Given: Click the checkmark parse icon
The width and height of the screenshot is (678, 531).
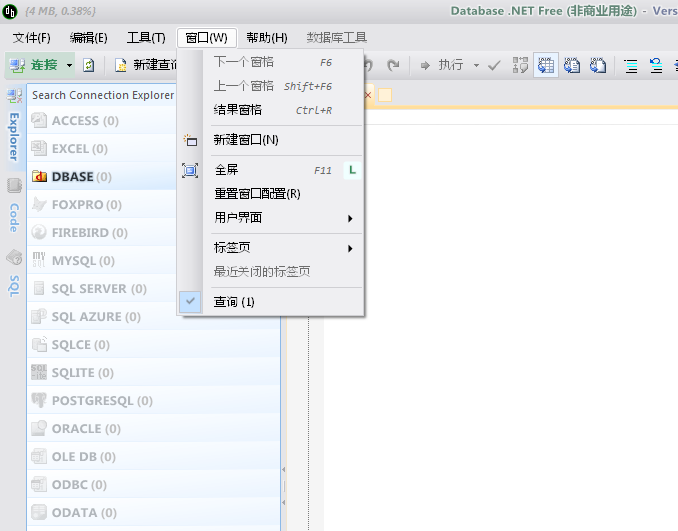Looking at the screenshot, I should 494,65.
